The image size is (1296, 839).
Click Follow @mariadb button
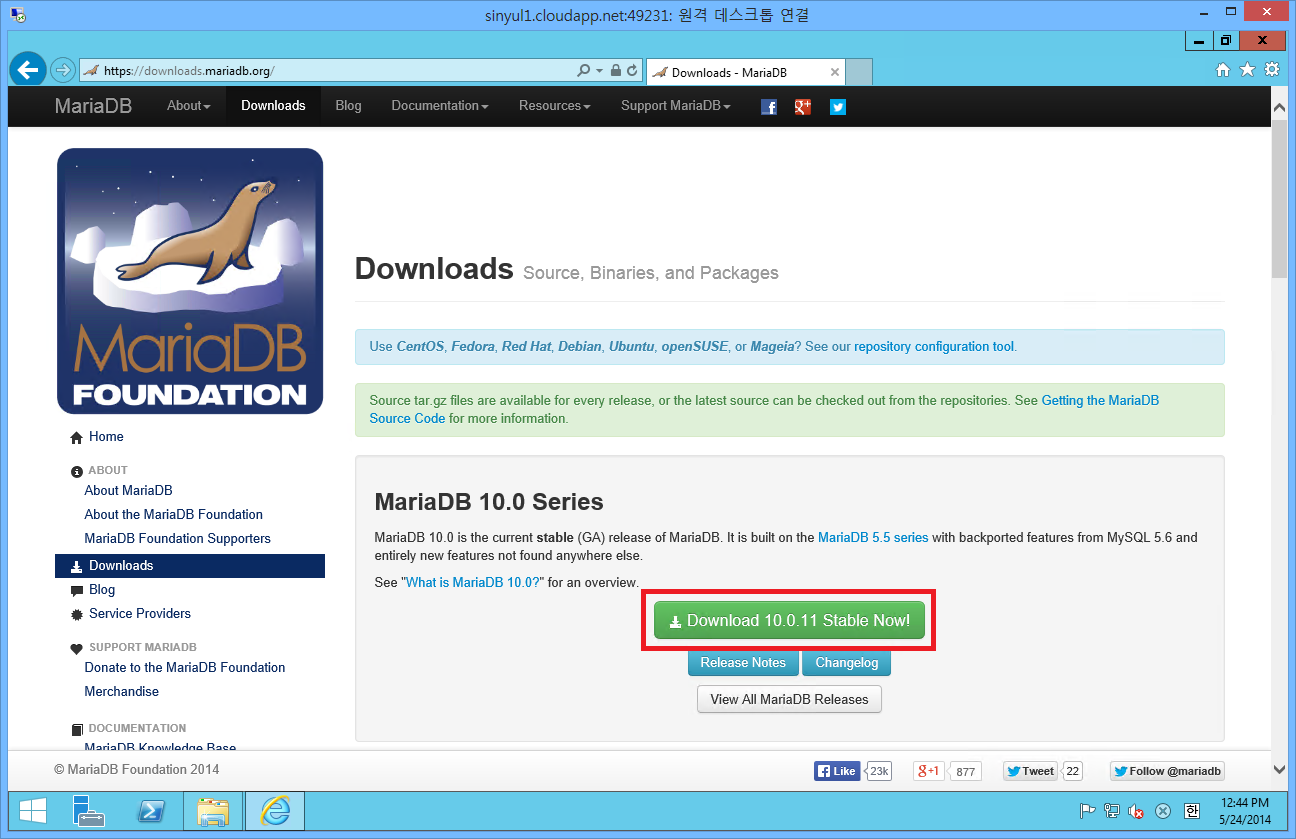[1167, 771]
